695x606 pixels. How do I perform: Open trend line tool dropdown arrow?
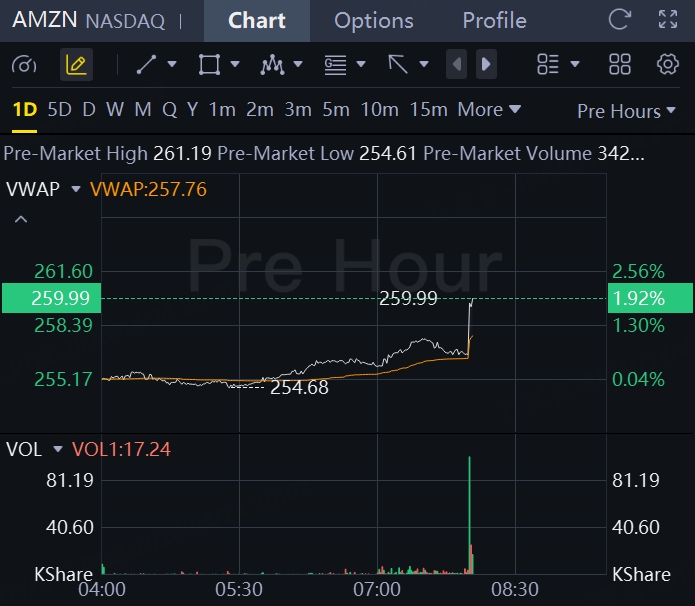click(172, 65)
